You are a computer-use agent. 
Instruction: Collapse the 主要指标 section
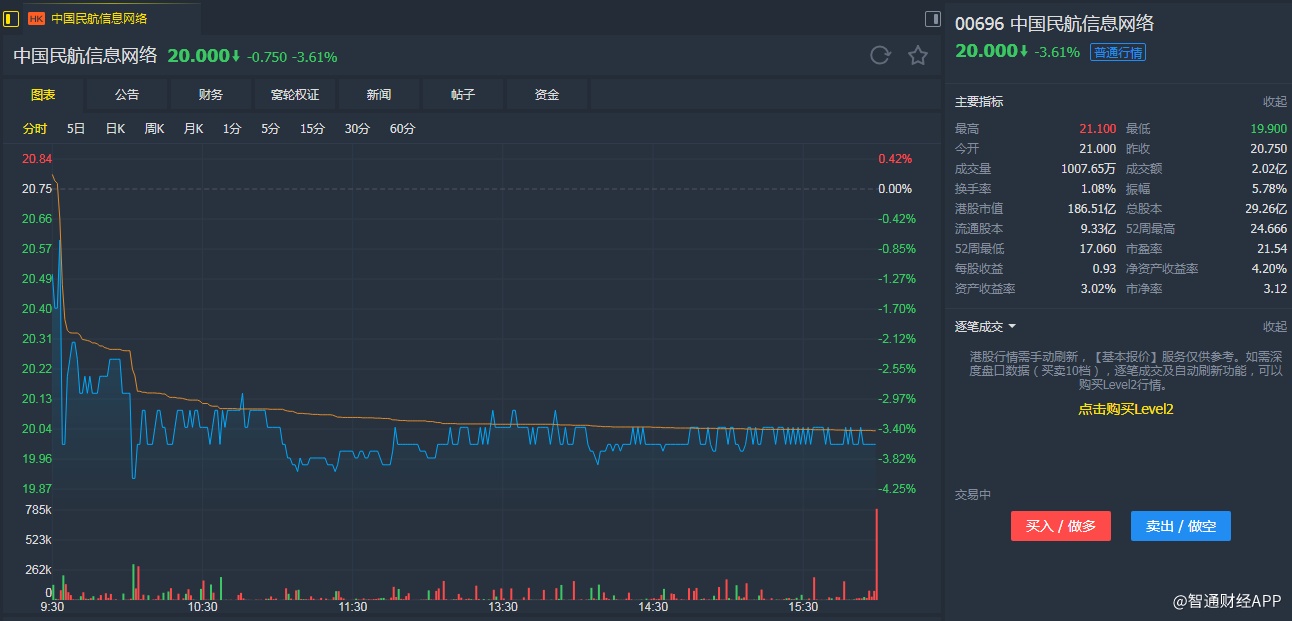[1275, 102]
